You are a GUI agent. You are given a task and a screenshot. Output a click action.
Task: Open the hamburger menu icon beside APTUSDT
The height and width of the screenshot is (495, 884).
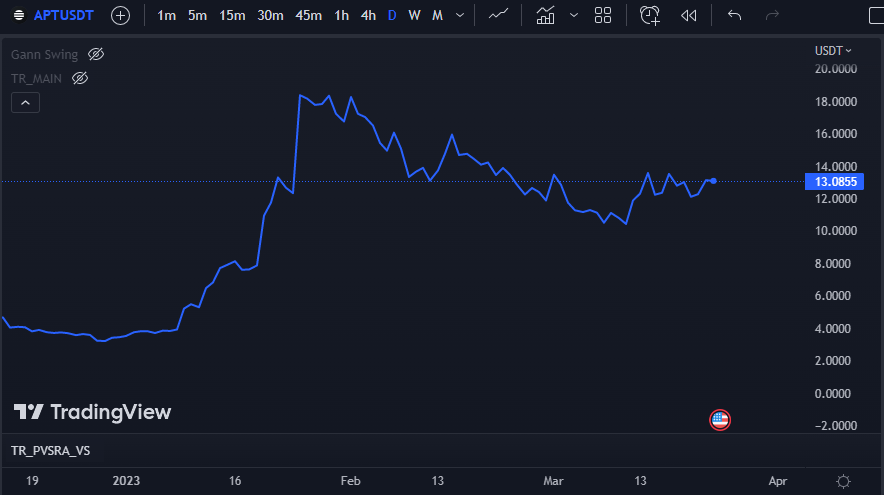click(19, 15)
